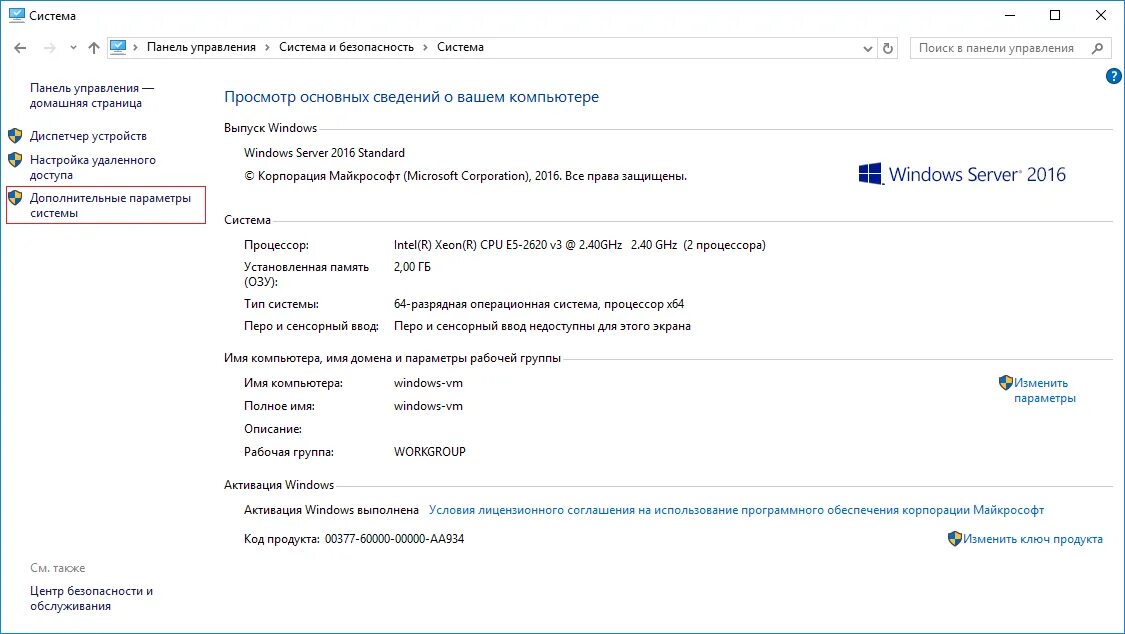Screen dimensions: 1125x634
Task: Click the shield icon beside 'Изменить ключ продукта'
Action: tap(954, 539)
